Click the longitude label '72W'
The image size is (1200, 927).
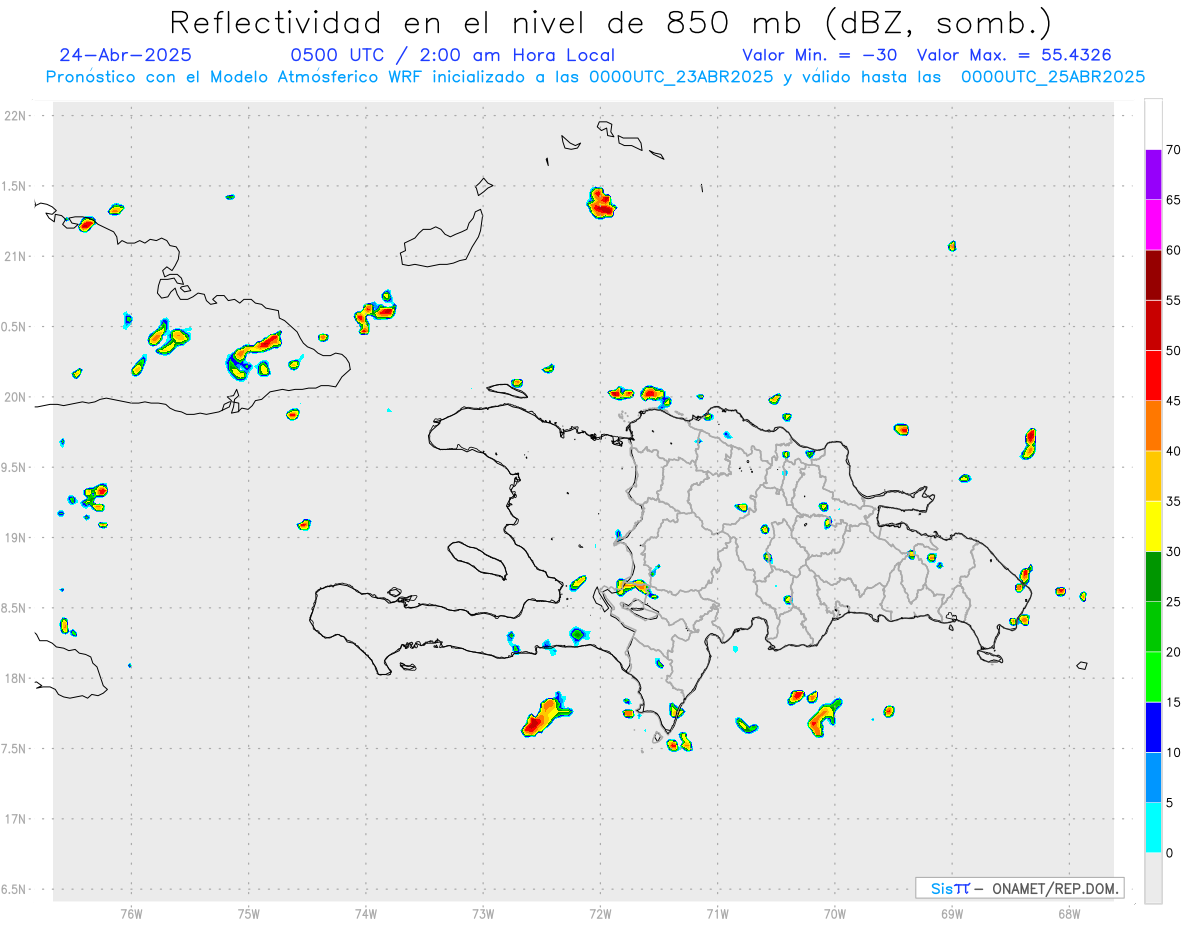click(600, 913)
